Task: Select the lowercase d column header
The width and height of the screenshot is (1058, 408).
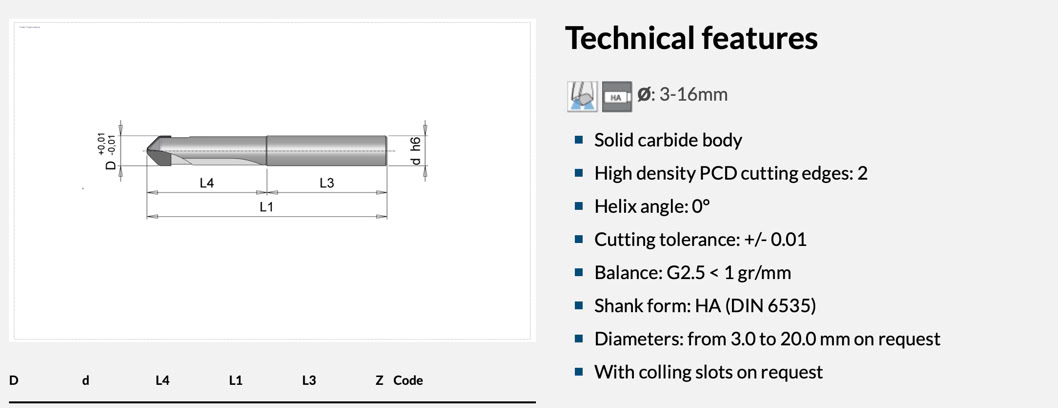Action: 86,381
